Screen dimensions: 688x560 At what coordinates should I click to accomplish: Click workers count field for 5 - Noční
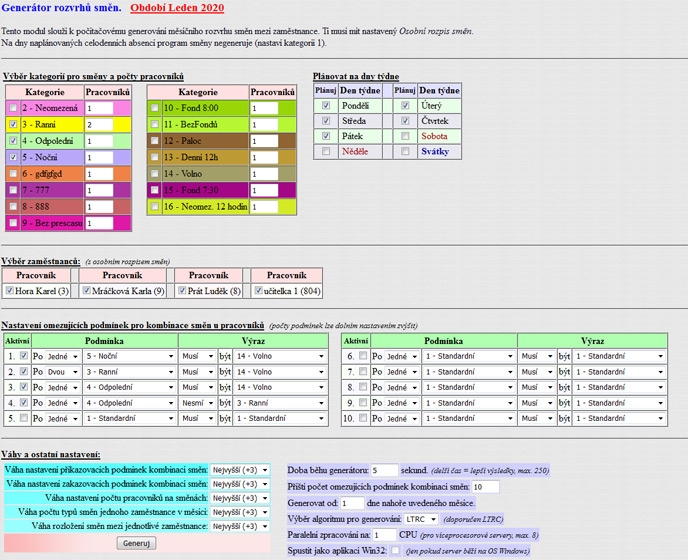click(x=99, y=158)
